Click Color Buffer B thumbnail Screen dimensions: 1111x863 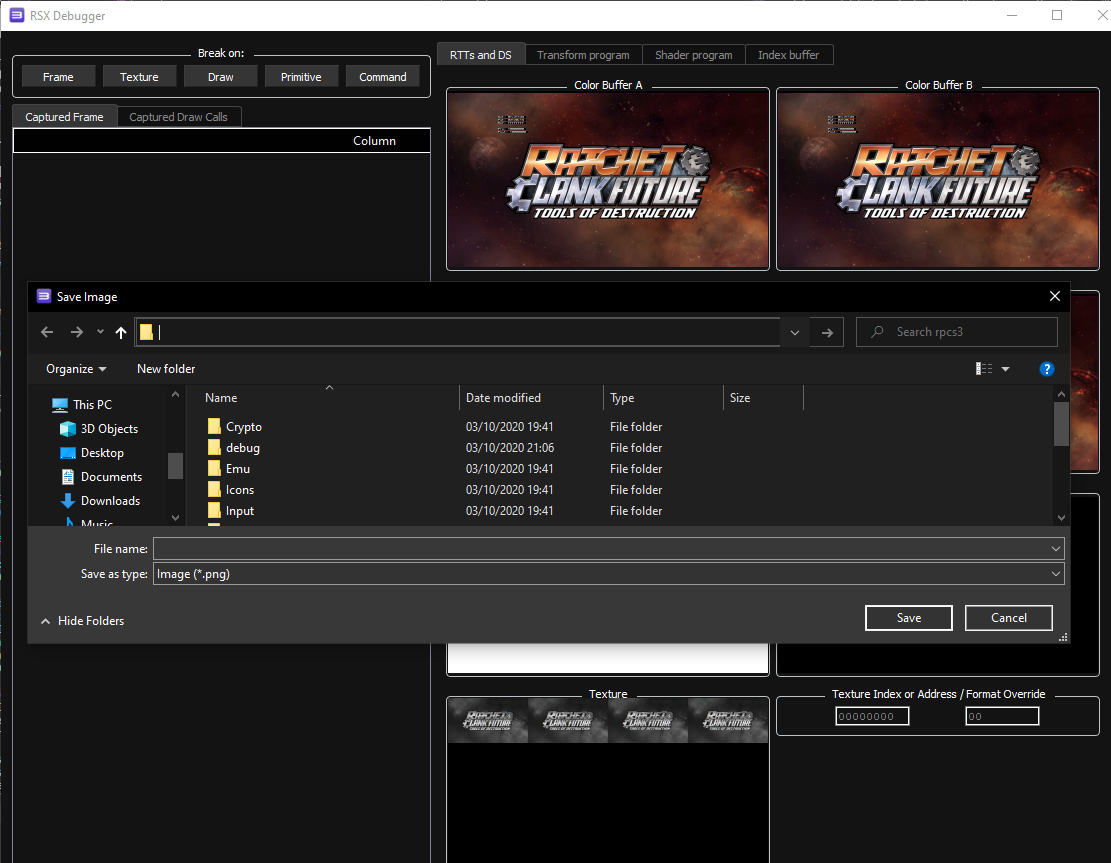(937, 180)
